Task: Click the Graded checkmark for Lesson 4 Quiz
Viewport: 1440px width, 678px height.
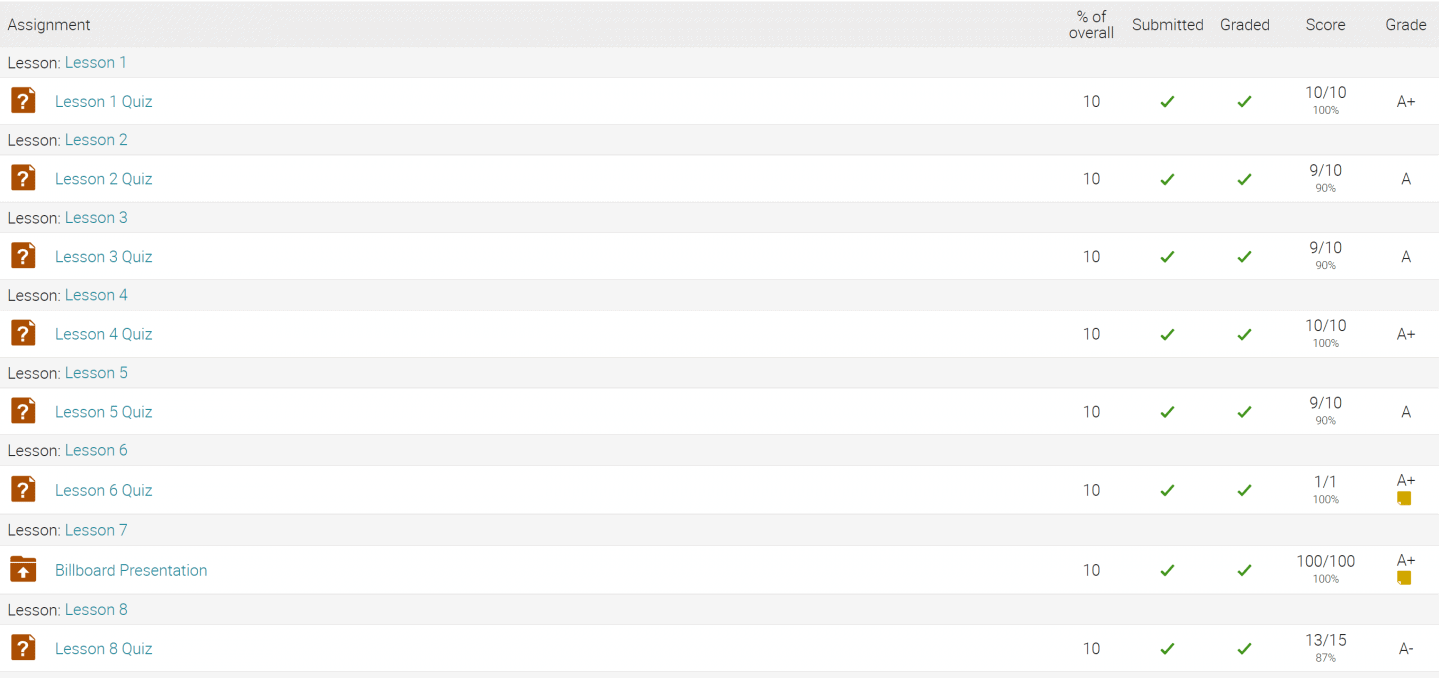Action: 1244,334
